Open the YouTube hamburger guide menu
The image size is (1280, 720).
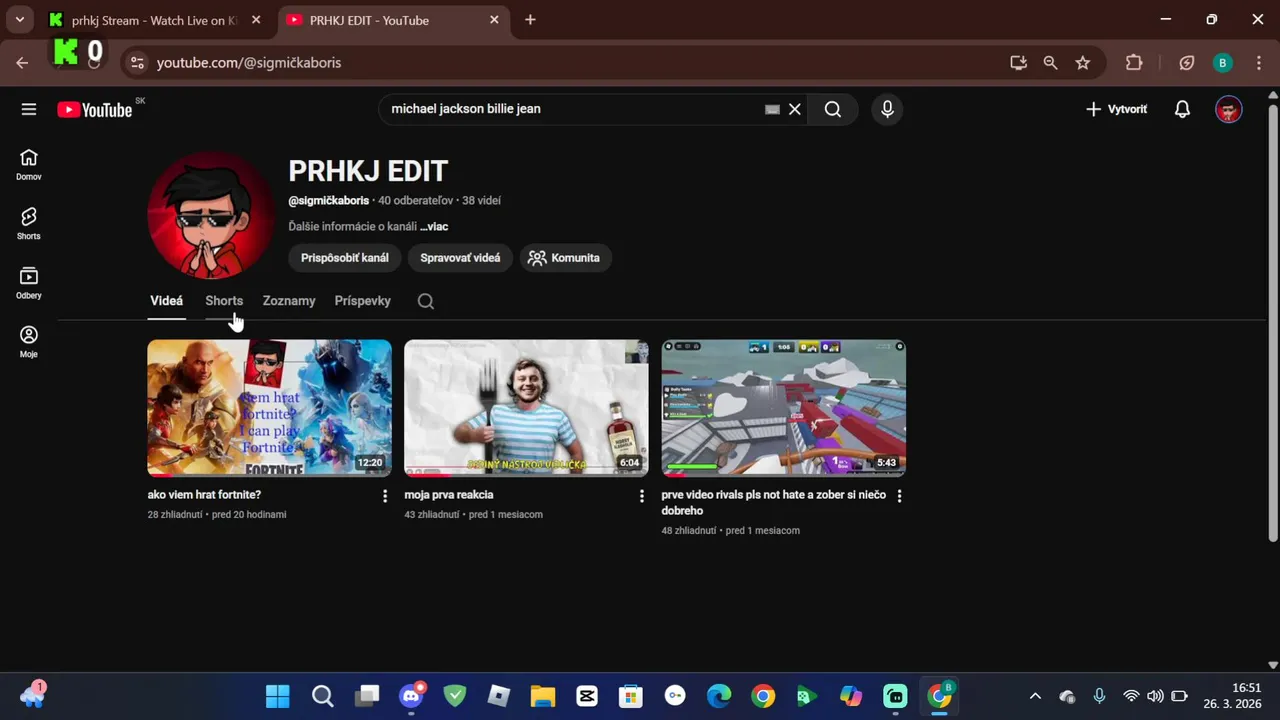click(x=29, y=109)
